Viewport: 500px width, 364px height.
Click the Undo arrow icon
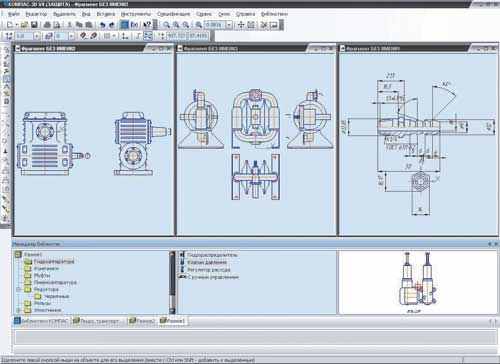click(103, 25)
